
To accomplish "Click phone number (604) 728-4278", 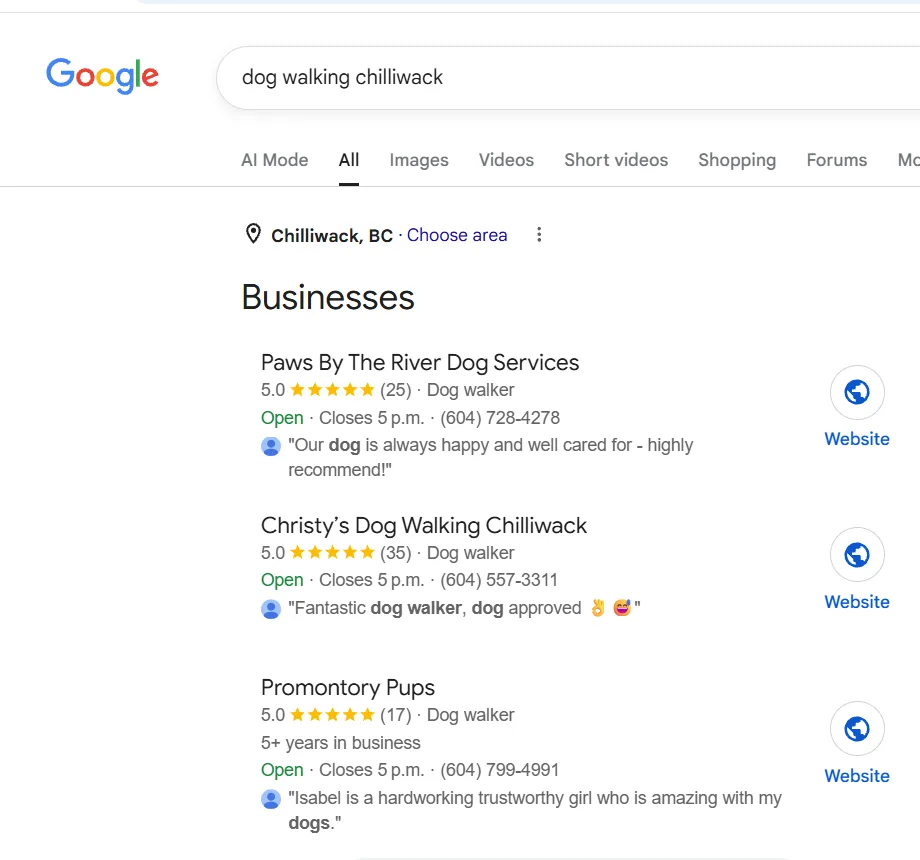I will click(x=500, y=418).
